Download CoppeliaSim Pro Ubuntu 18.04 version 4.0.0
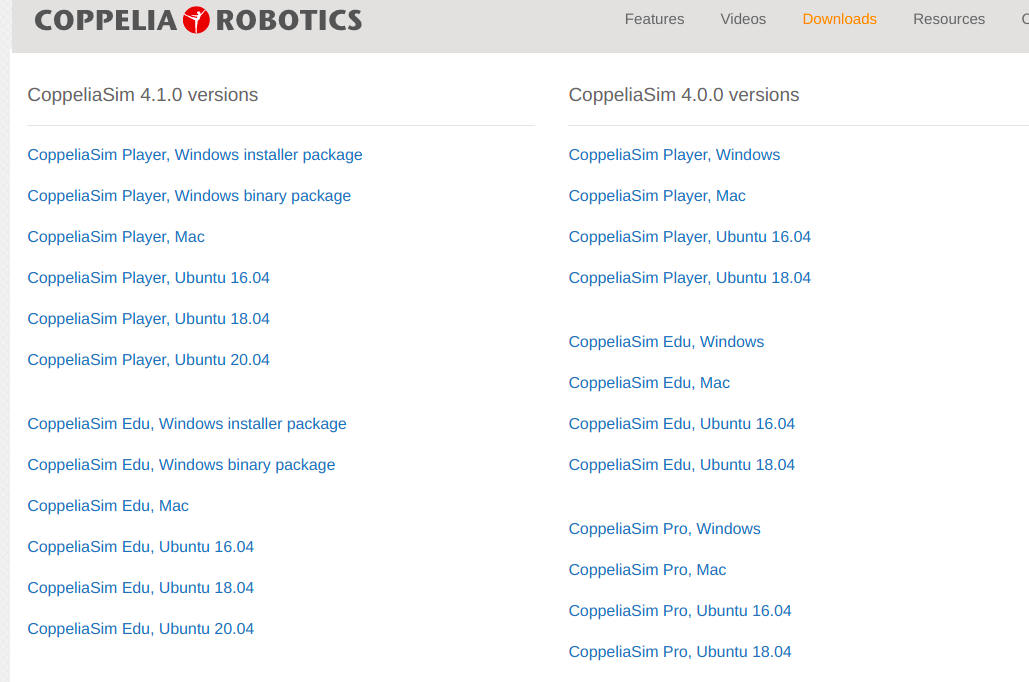 click(679, 652)
